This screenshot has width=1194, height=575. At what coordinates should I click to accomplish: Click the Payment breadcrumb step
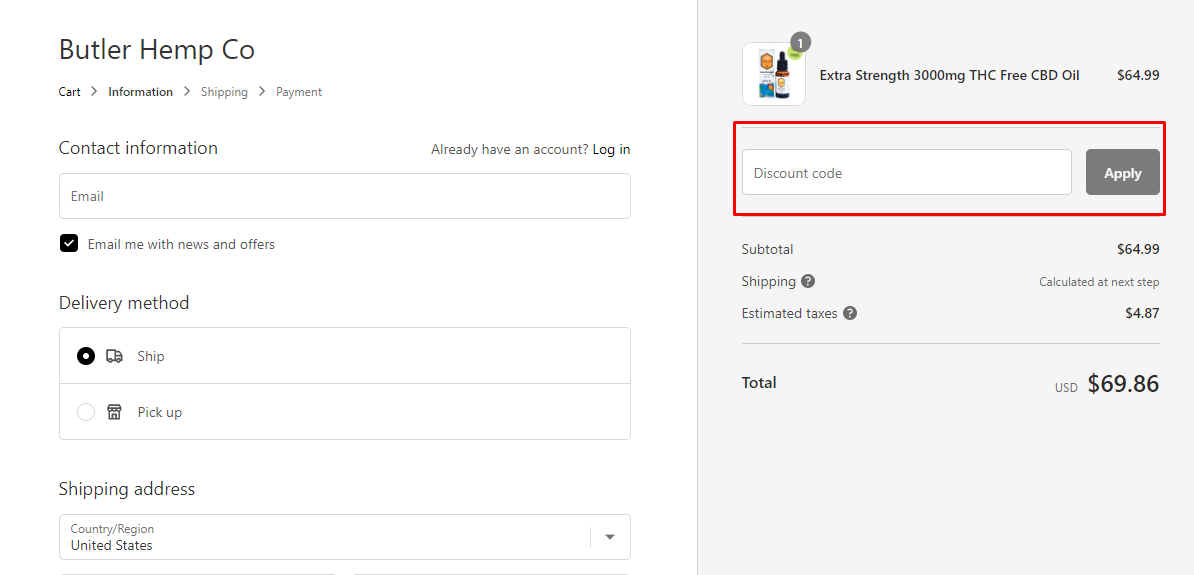click(x=298, y=91)
